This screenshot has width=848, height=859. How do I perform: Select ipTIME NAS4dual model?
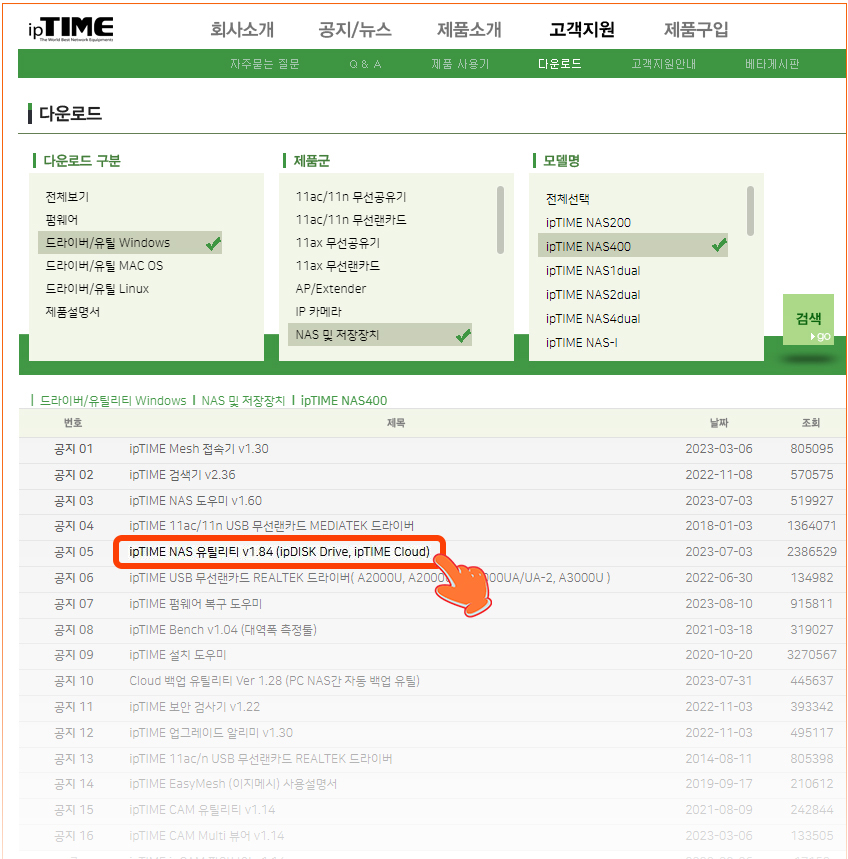(593, 319)
